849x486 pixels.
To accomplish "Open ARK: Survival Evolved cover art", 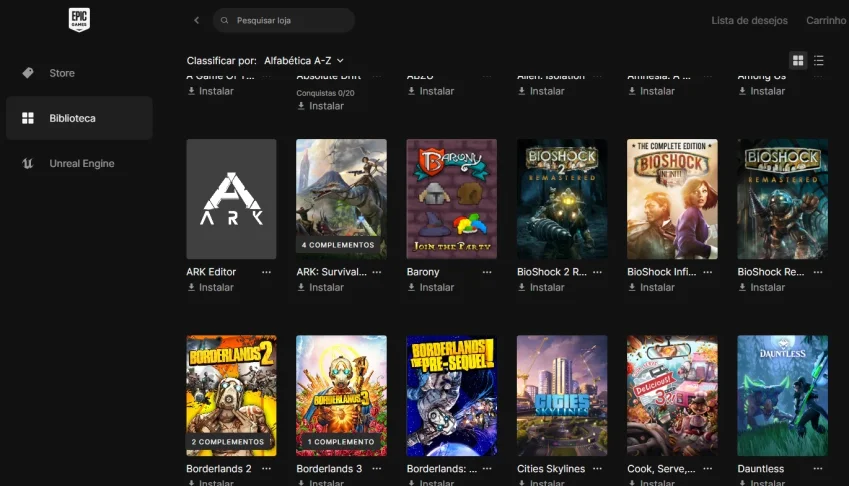I will click(x=342, y=199).
